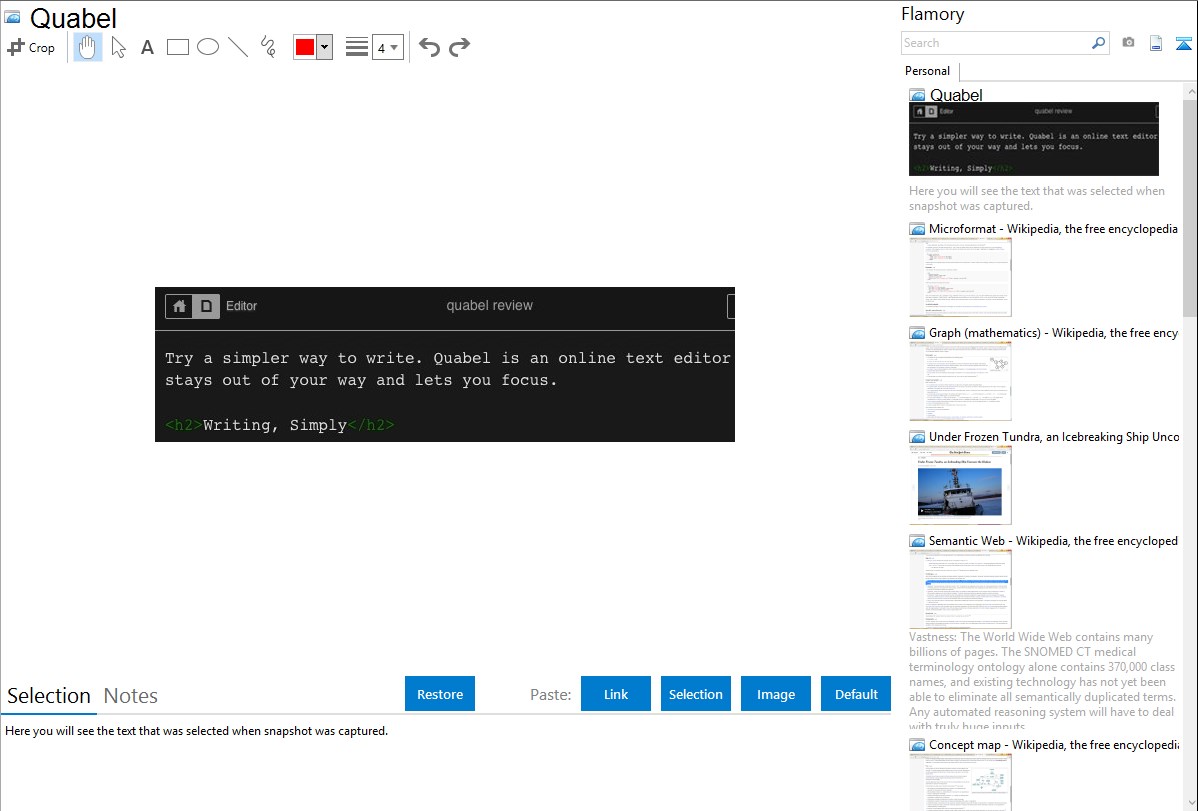This screenshot has width=1198, height=811.
Task: Pick the ellipse shape tool
Action: pyautogui.click(x=208, y=47)
